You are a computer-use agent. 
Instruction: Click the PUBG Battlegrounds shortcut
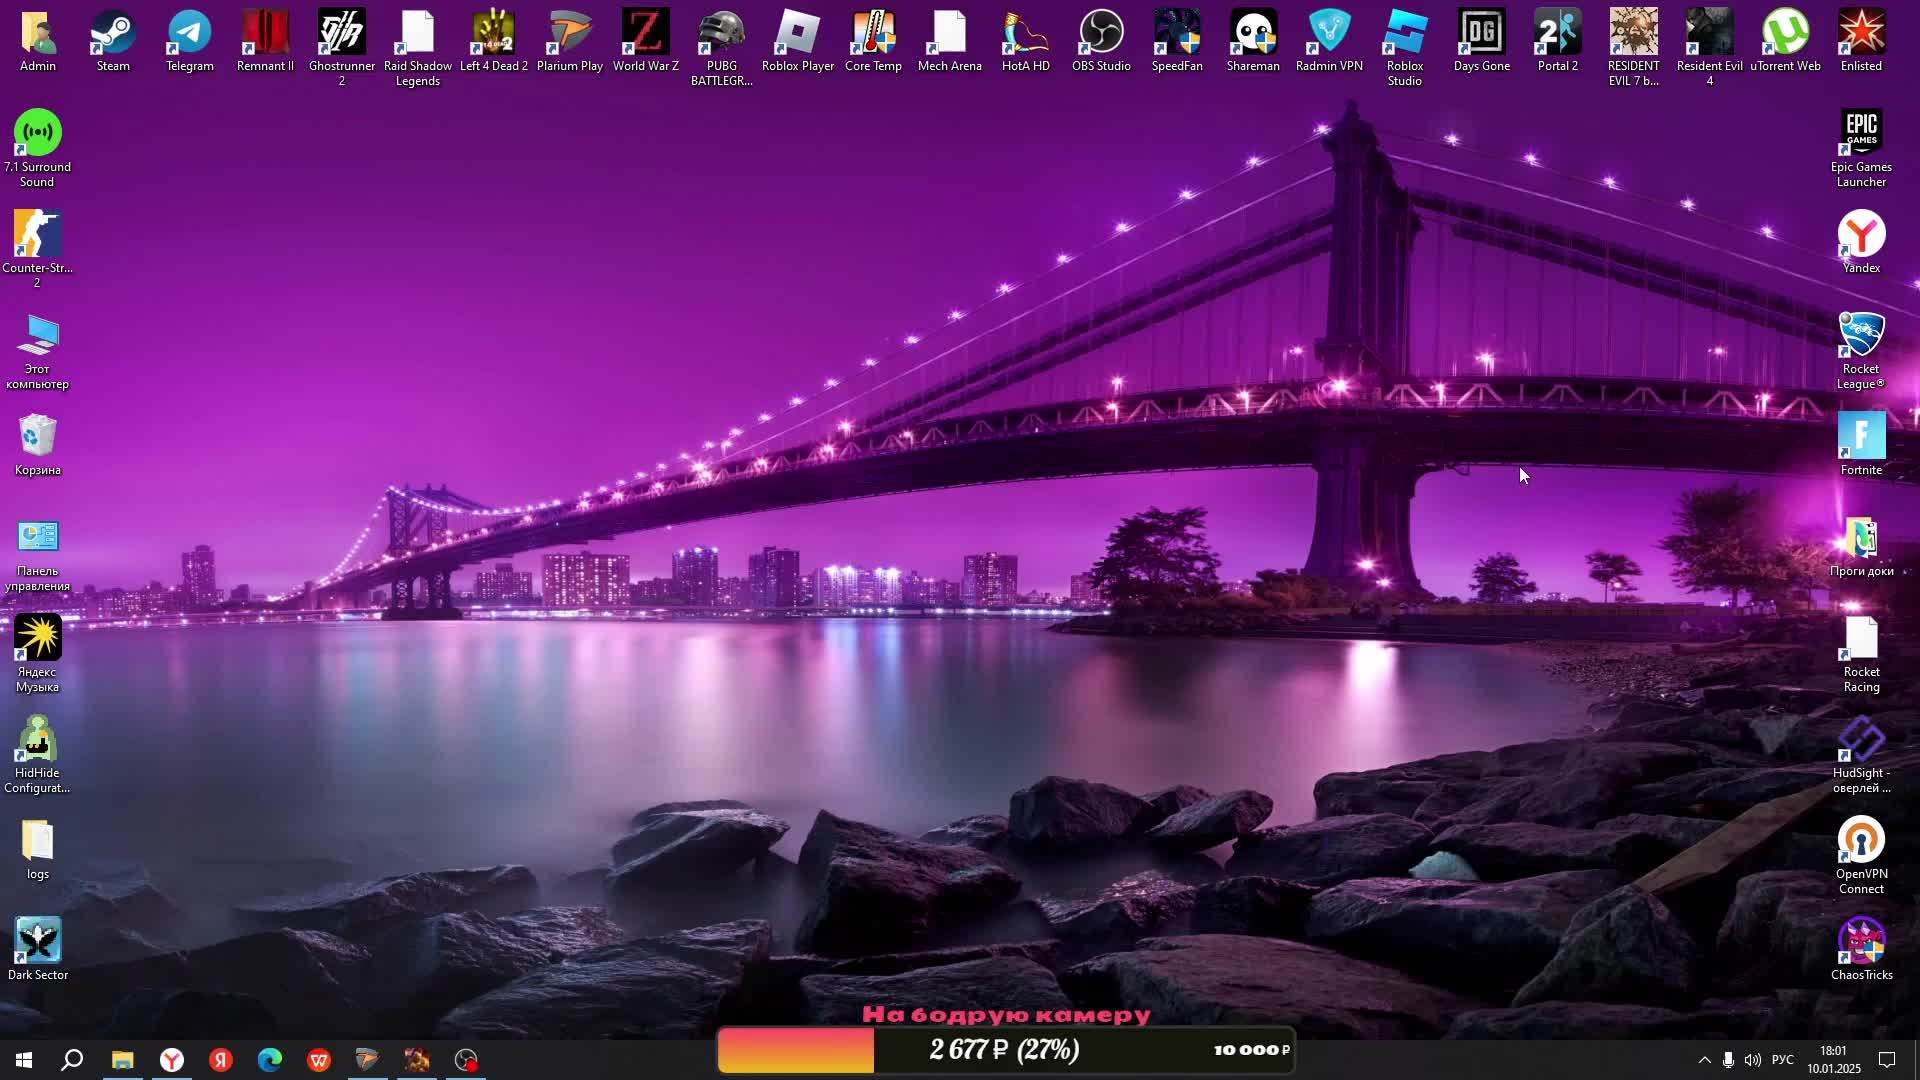pos(722,47)
